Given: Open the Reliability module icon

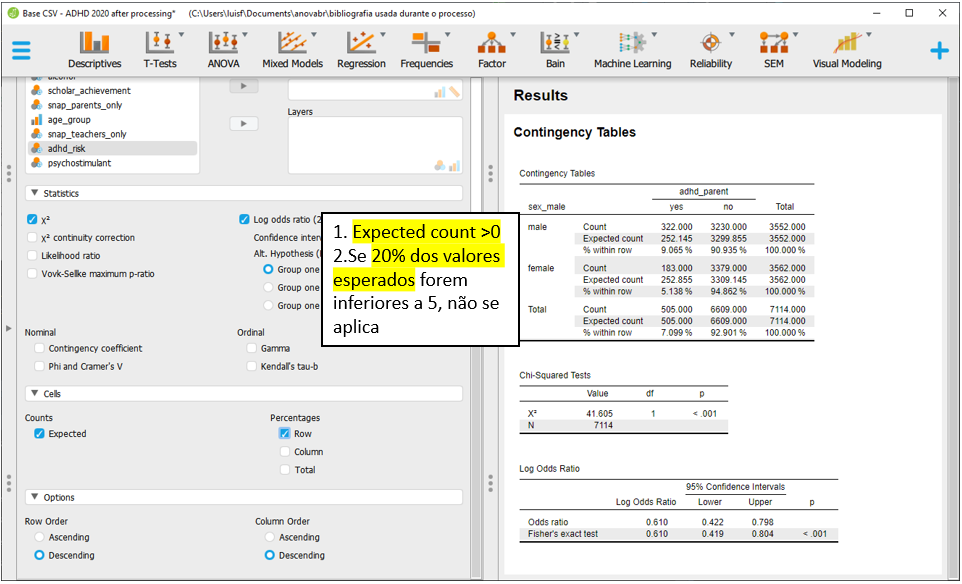Looking at the screenshot, I should coord(710,50).
